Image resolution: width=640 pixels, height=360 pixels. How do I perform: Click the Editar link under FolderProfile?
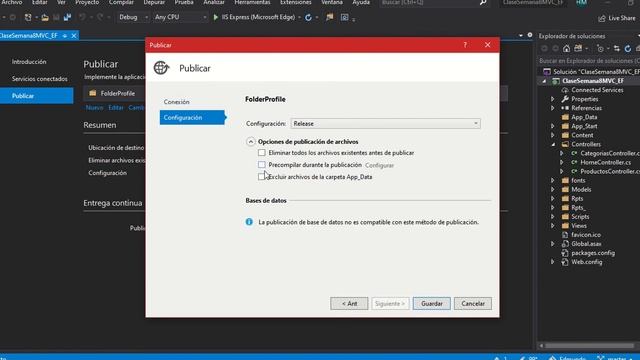116,107
